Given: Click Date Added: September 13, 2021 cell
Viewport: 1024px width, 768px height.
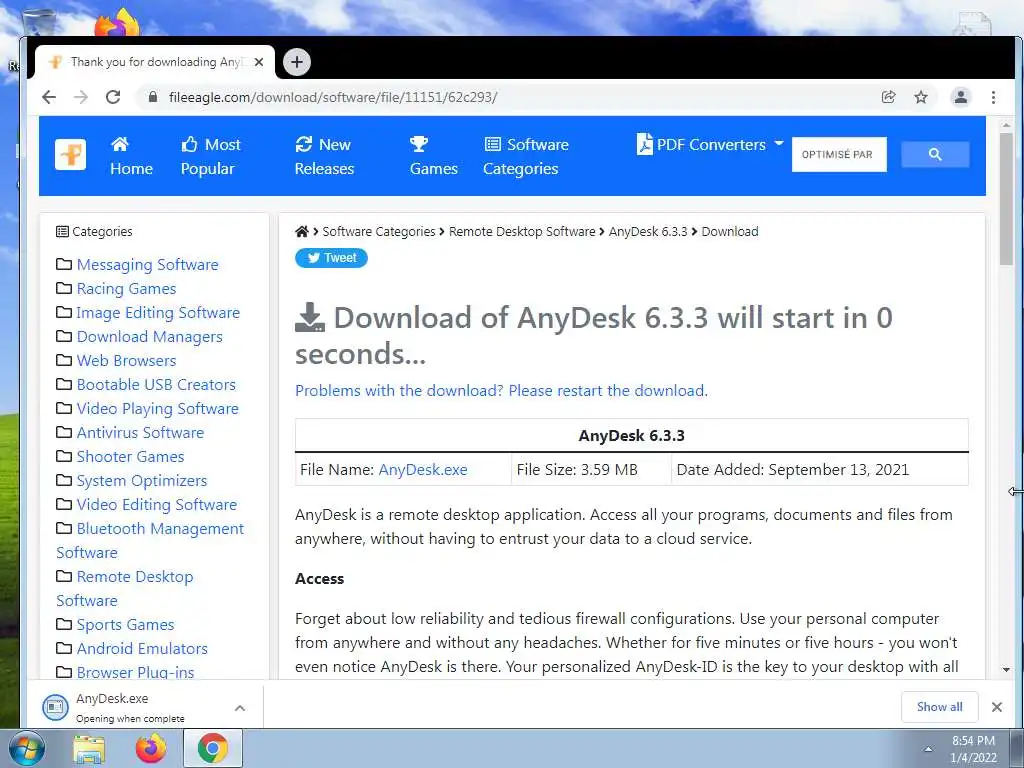Looking at the screenshot, I should (x=820, y=470).
